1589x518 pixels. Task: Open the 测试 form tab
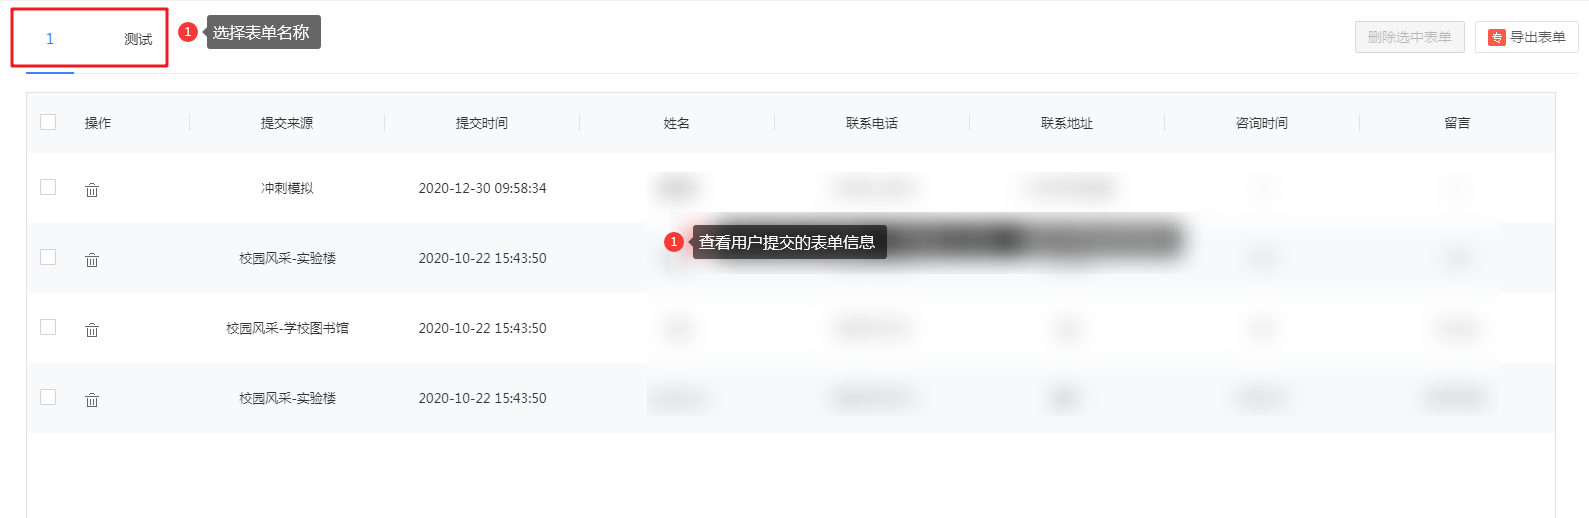pyautogui.click(x=138, y=39)
